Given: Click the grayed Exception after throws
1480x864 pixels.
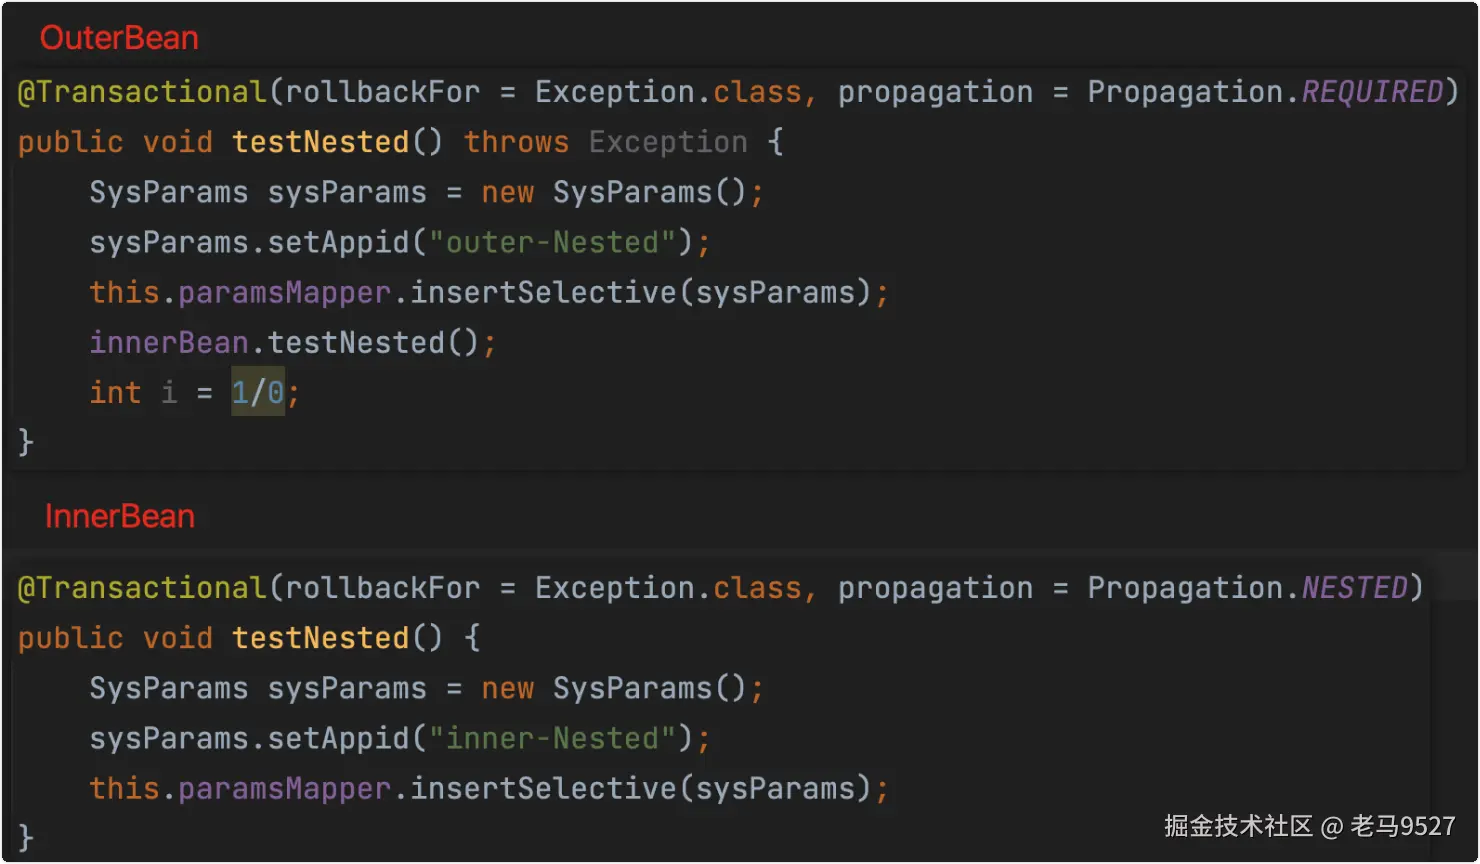Looking at the screenshot, I should [668, 142].
